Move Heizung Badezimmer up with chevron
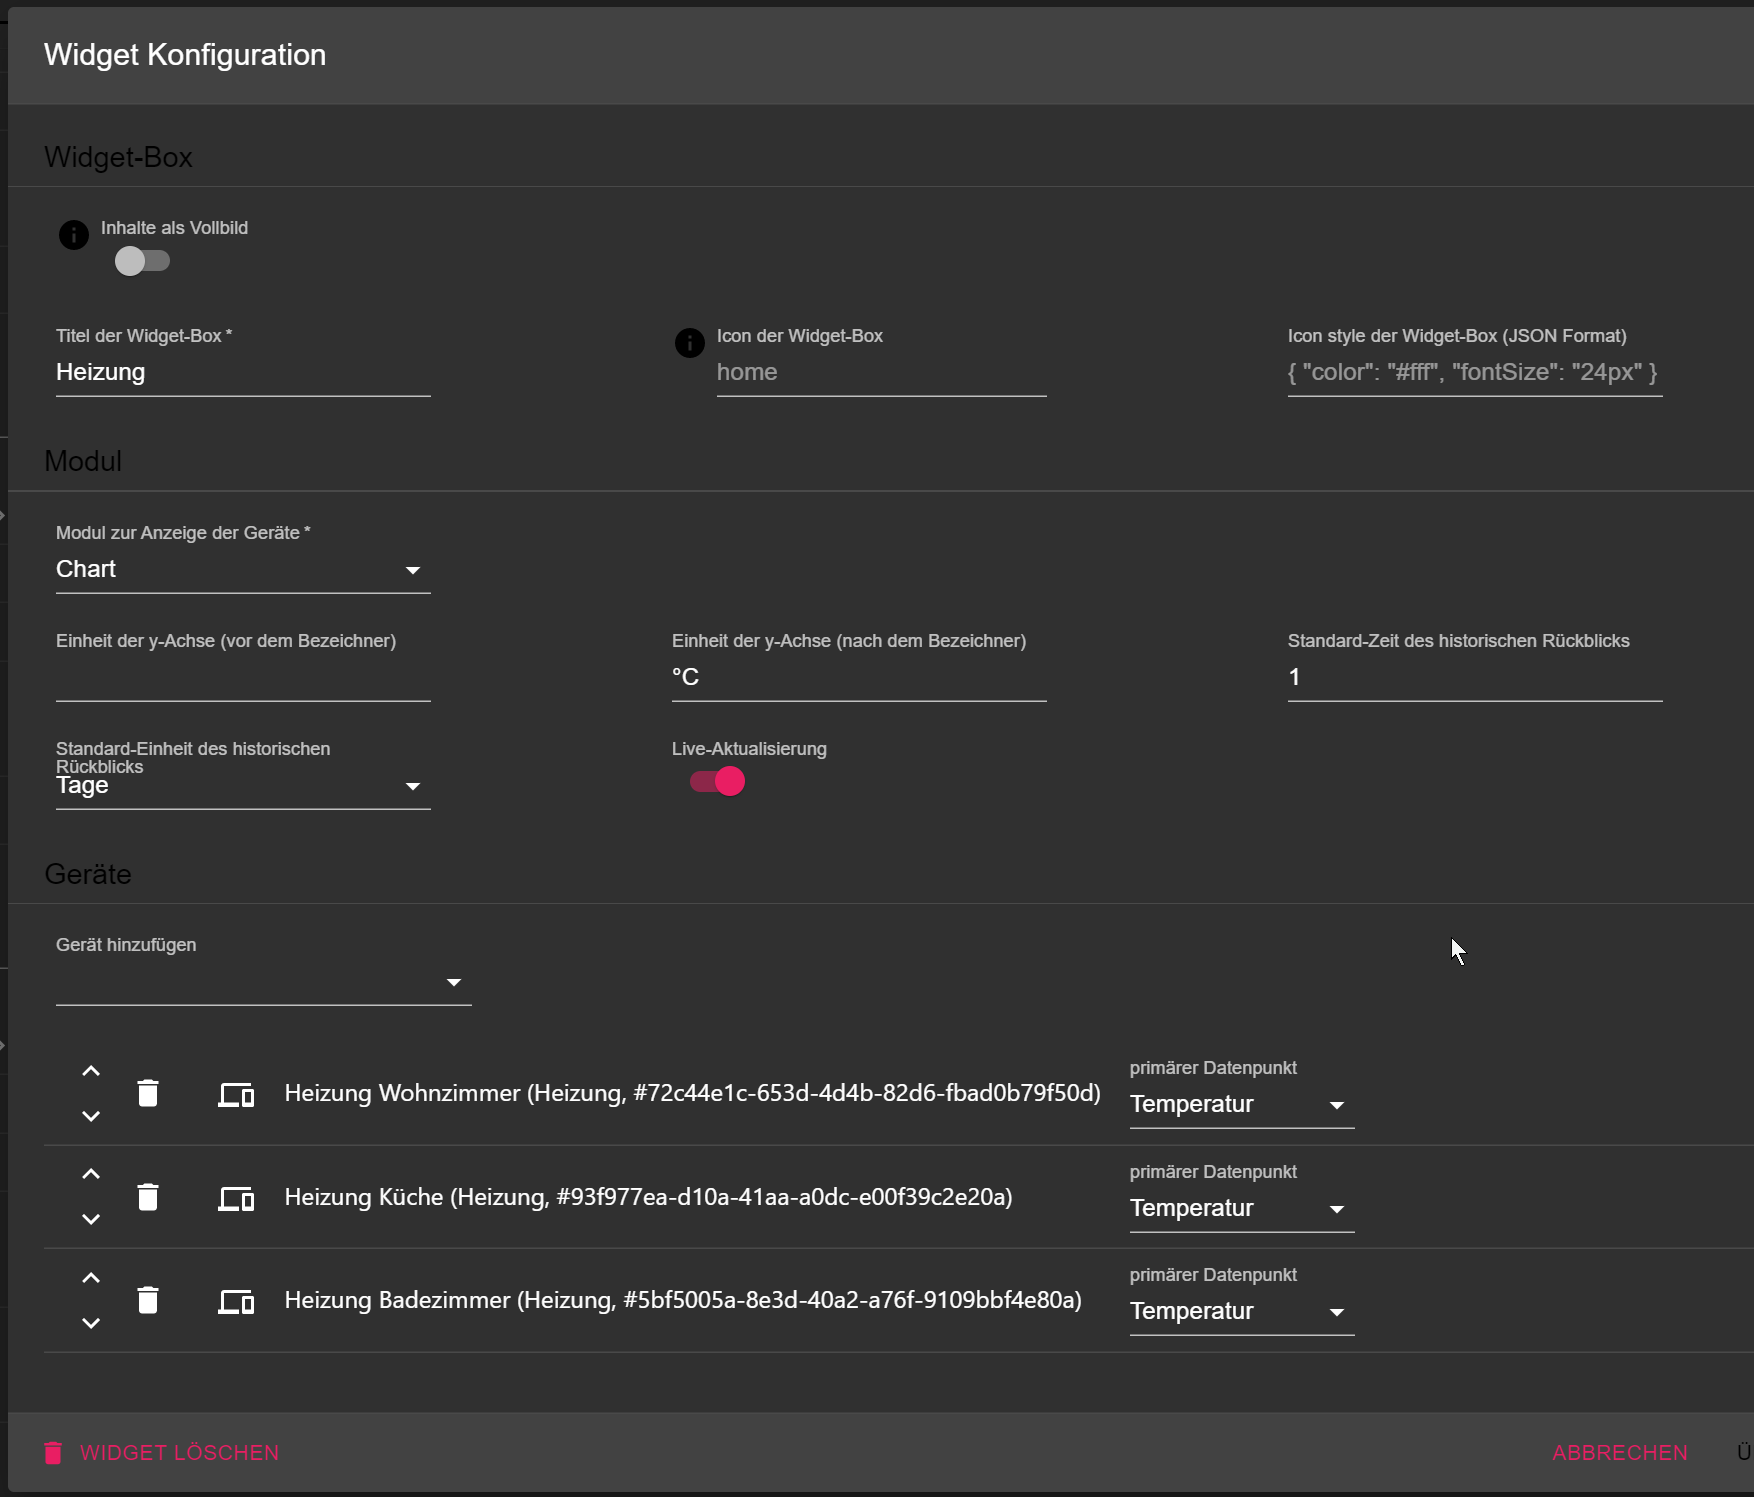The image size is (1754, 1497). (91, 1278)
